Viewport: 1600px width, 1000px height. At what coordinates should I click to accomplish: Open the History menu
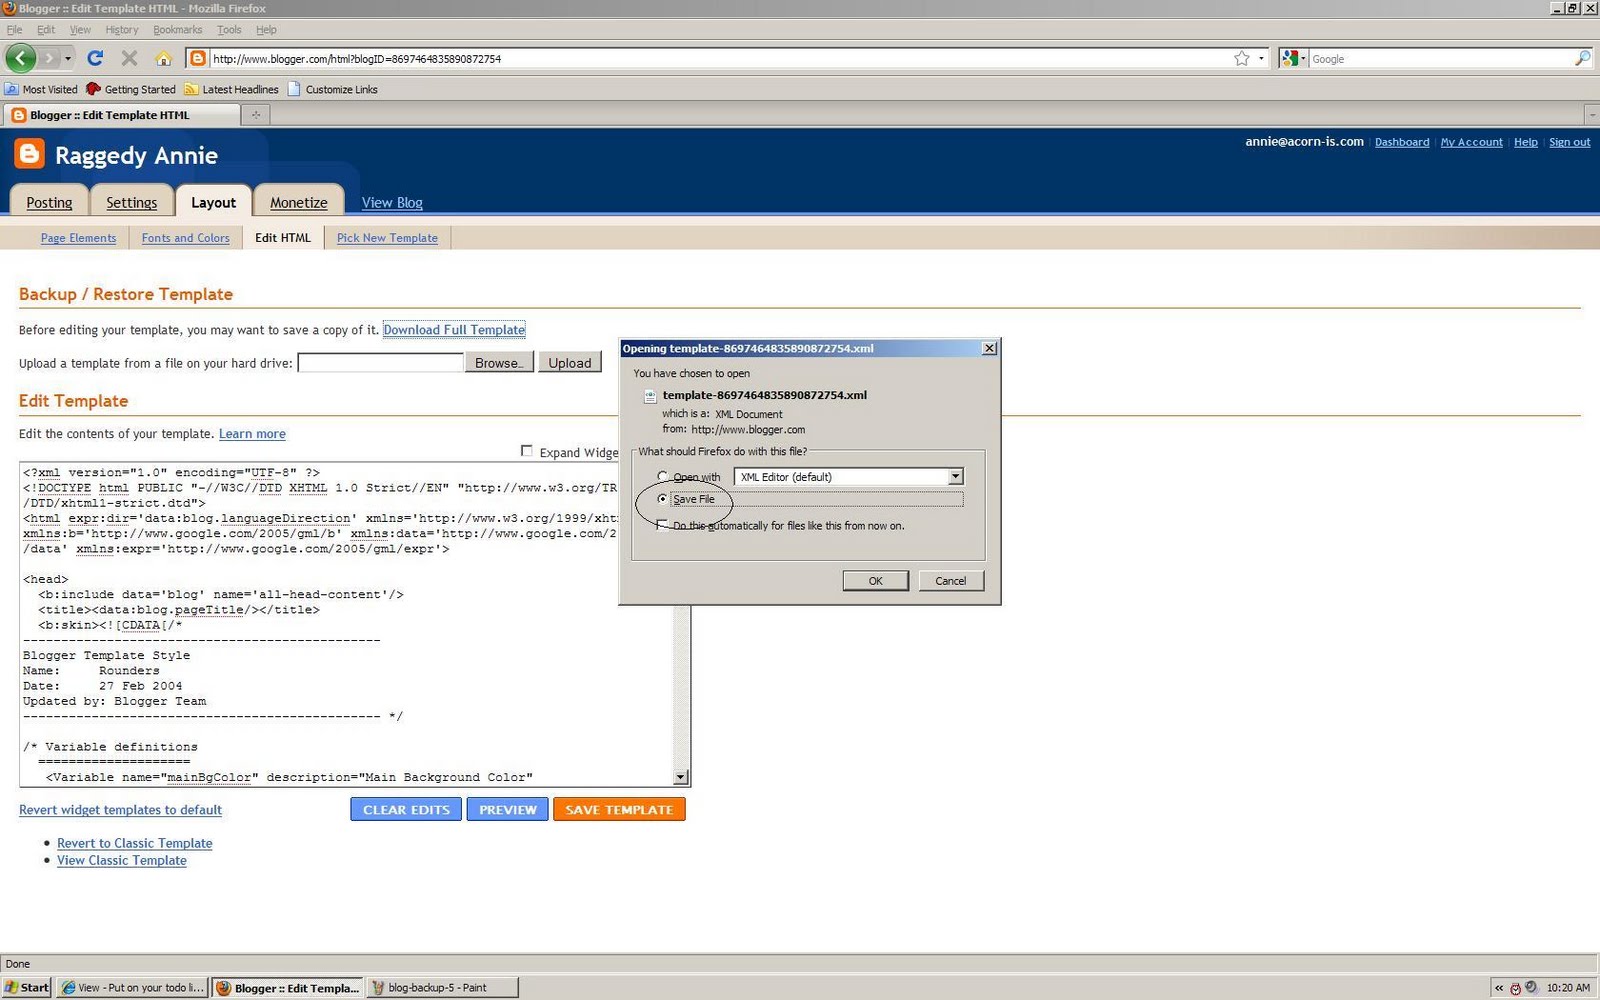[x=122, y=30]
